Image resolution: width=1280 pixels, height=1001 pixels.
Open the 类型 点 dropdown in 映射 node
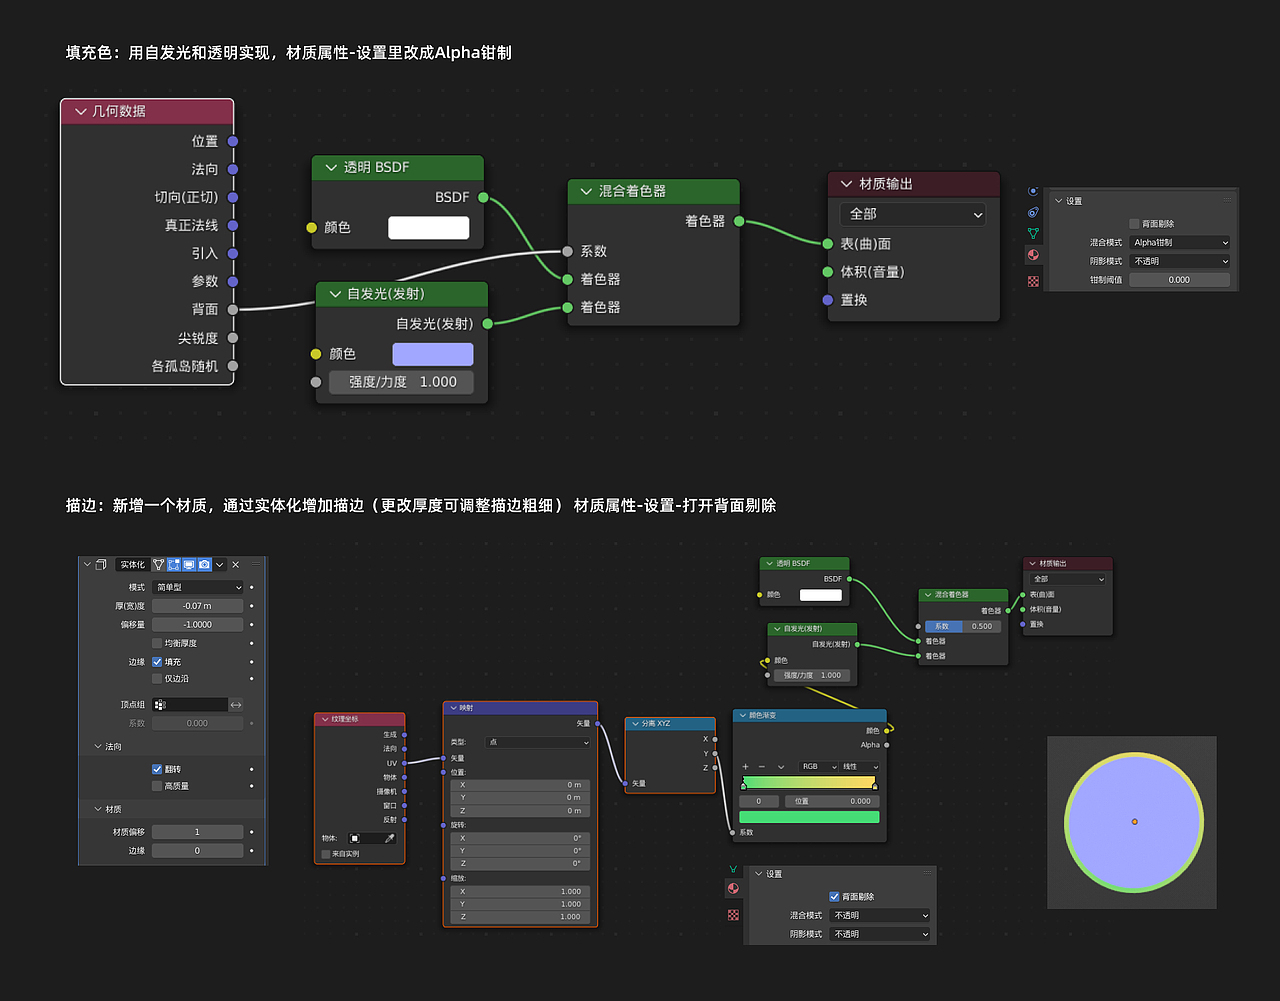[538, 742]
